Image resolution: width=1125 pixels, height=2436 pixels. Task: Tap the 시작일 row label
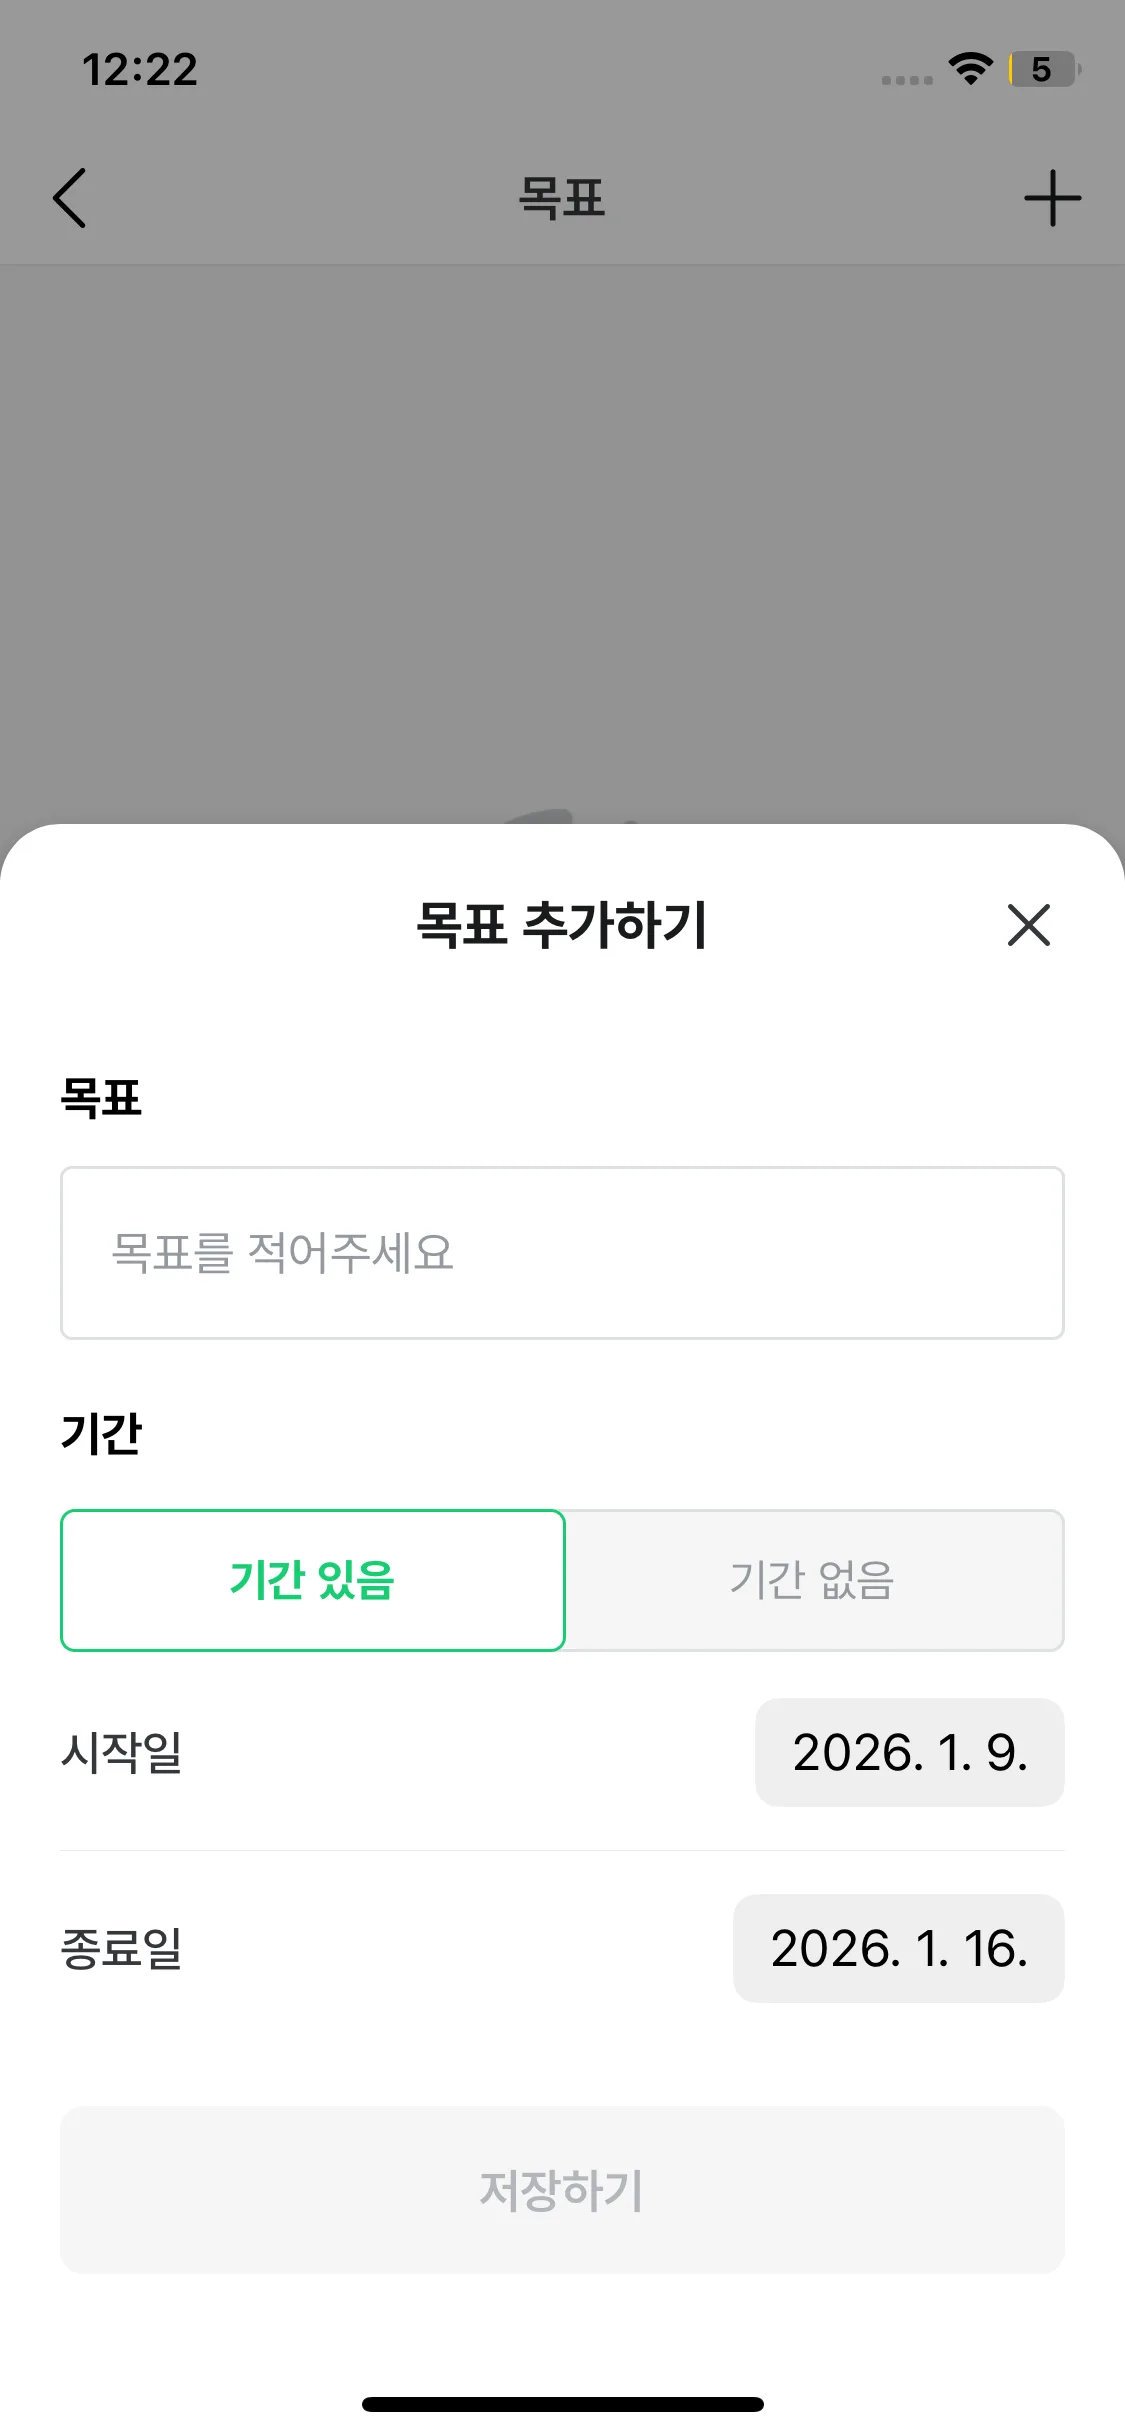[x=121, y=1752]
